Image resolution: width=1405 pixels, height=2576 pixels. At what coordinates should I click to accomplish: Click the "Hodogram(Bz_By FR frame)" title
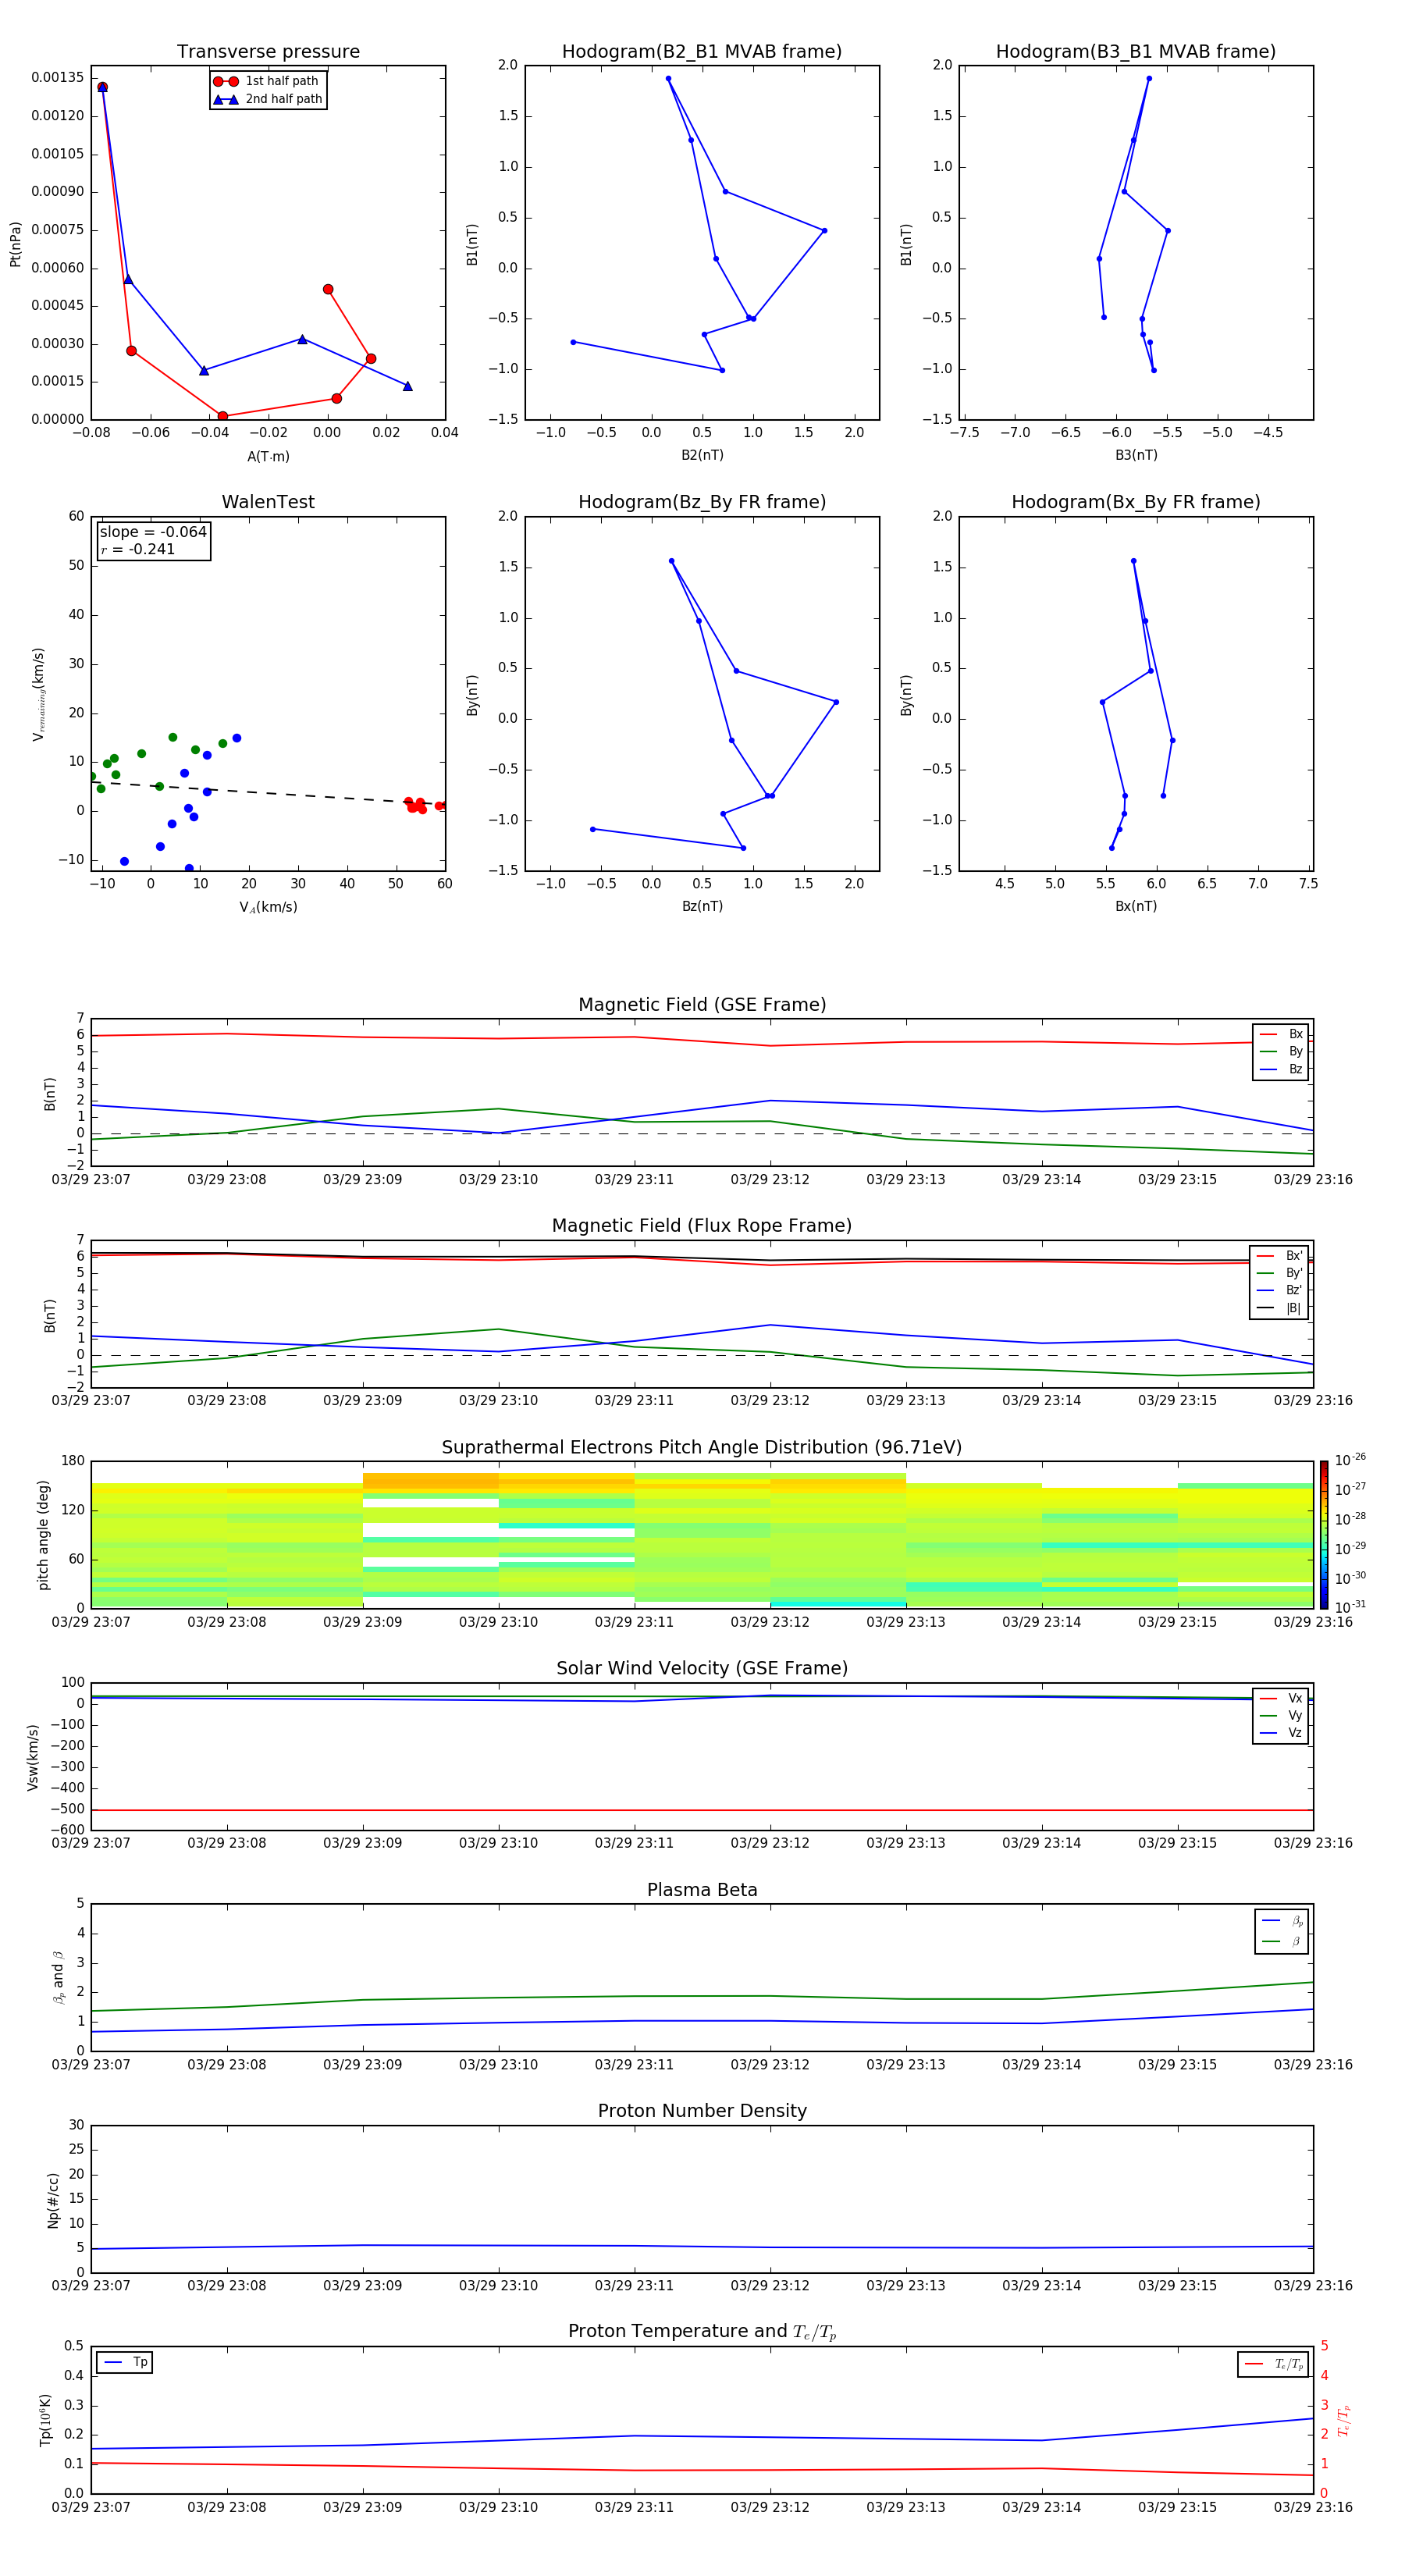[x=702, y=502]
